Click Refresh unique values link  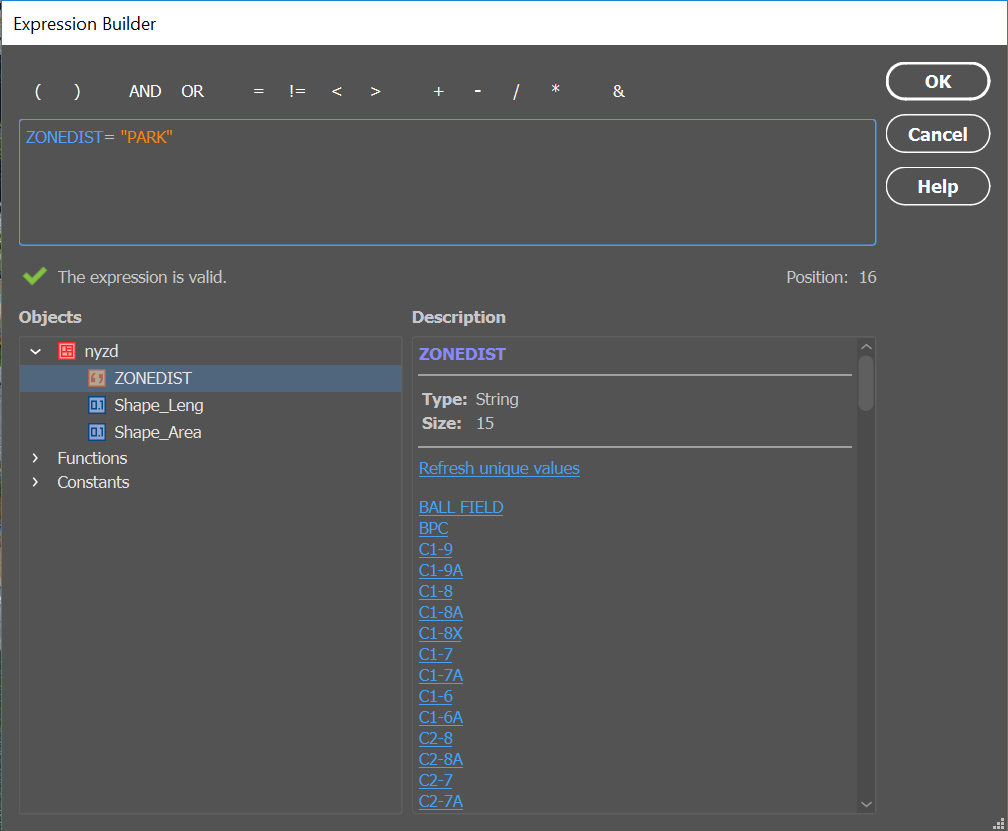[x=499, y=469]
